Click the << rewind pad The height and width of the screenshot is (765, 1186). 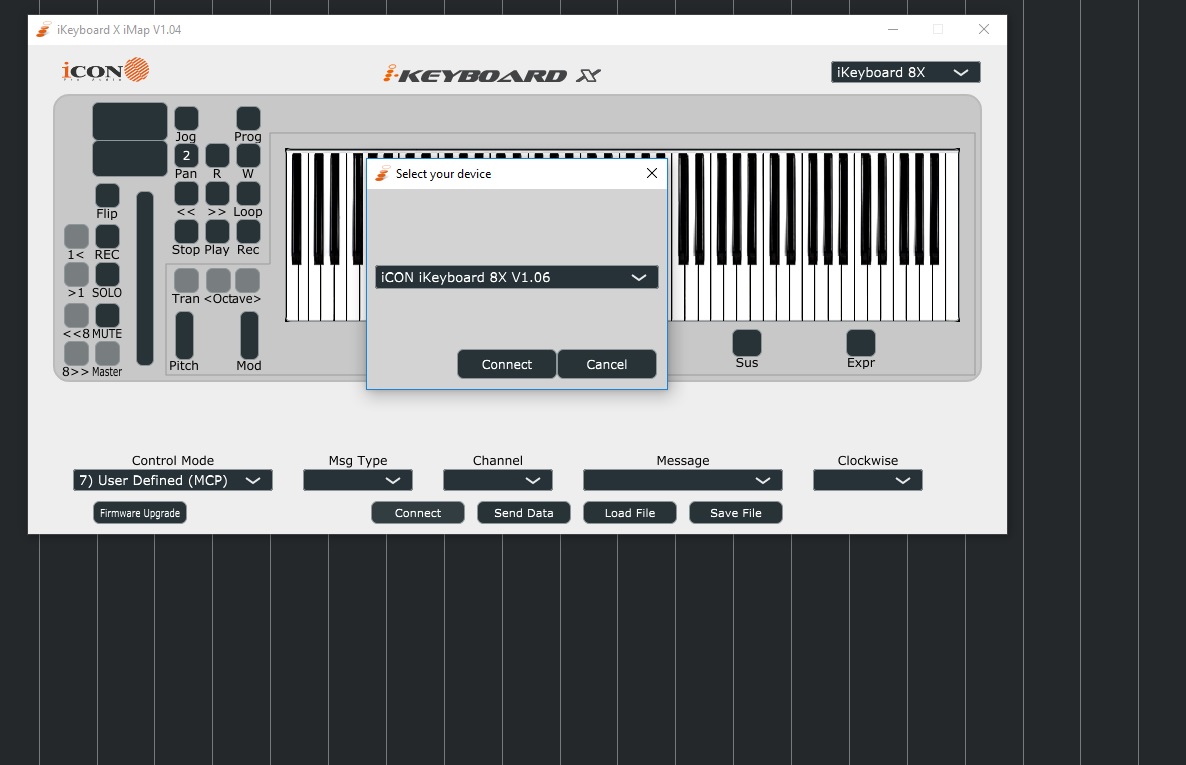186,193
